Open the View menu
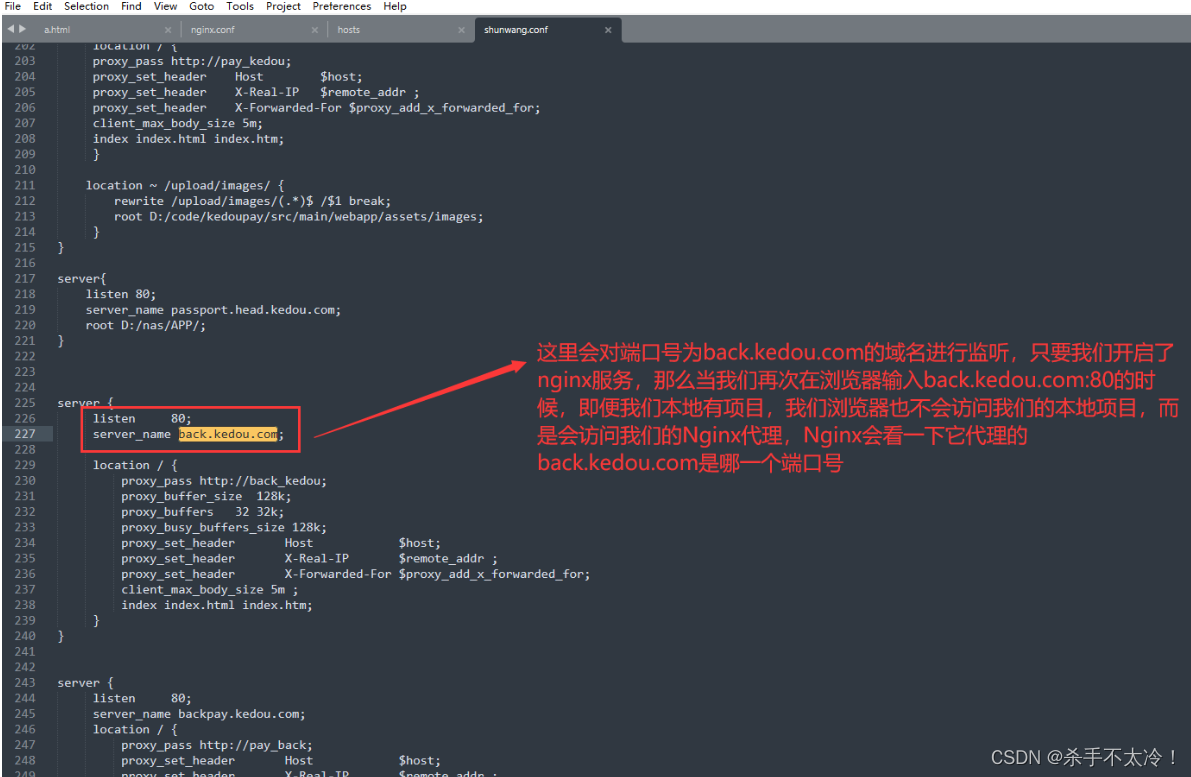 (x=166, y=6)
